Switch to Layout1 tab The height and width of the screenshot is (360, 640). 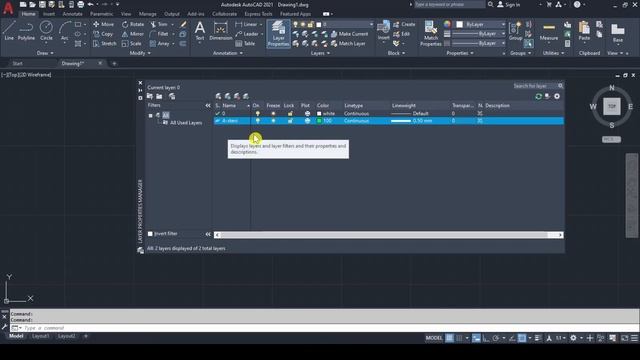40,336
